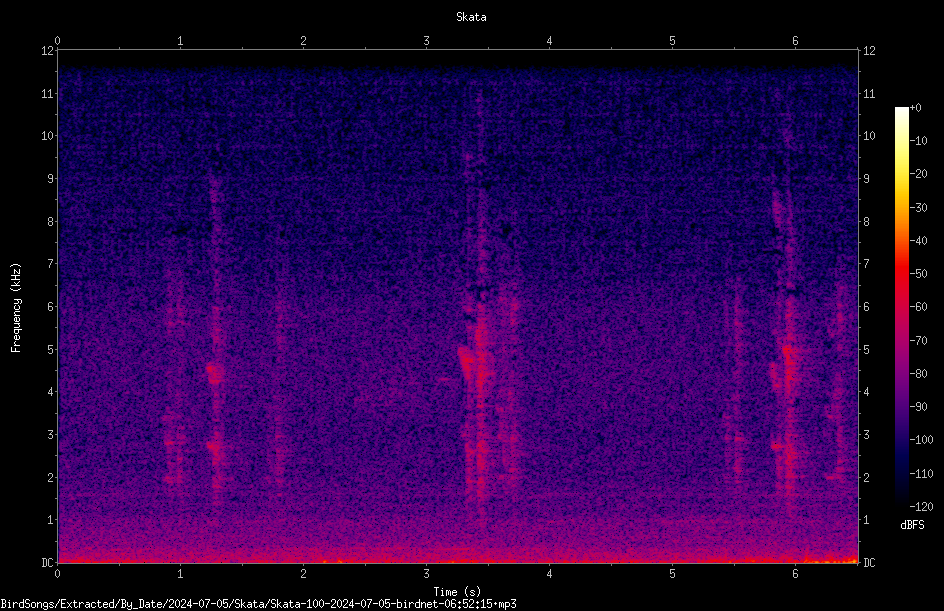
Task: Click the call burst at 1.3 seconds, 4.5 kHz
Action: point(215,373)
